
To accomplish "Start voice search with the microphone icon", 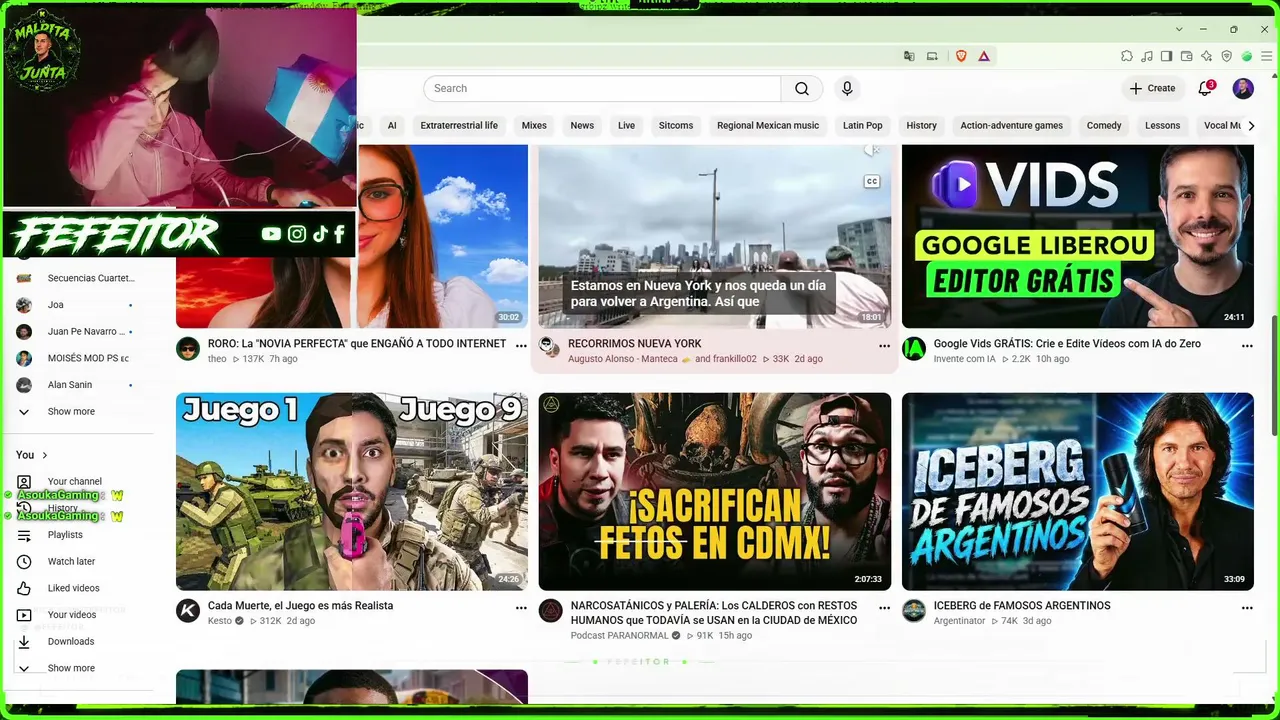I will tap(847, 89).
